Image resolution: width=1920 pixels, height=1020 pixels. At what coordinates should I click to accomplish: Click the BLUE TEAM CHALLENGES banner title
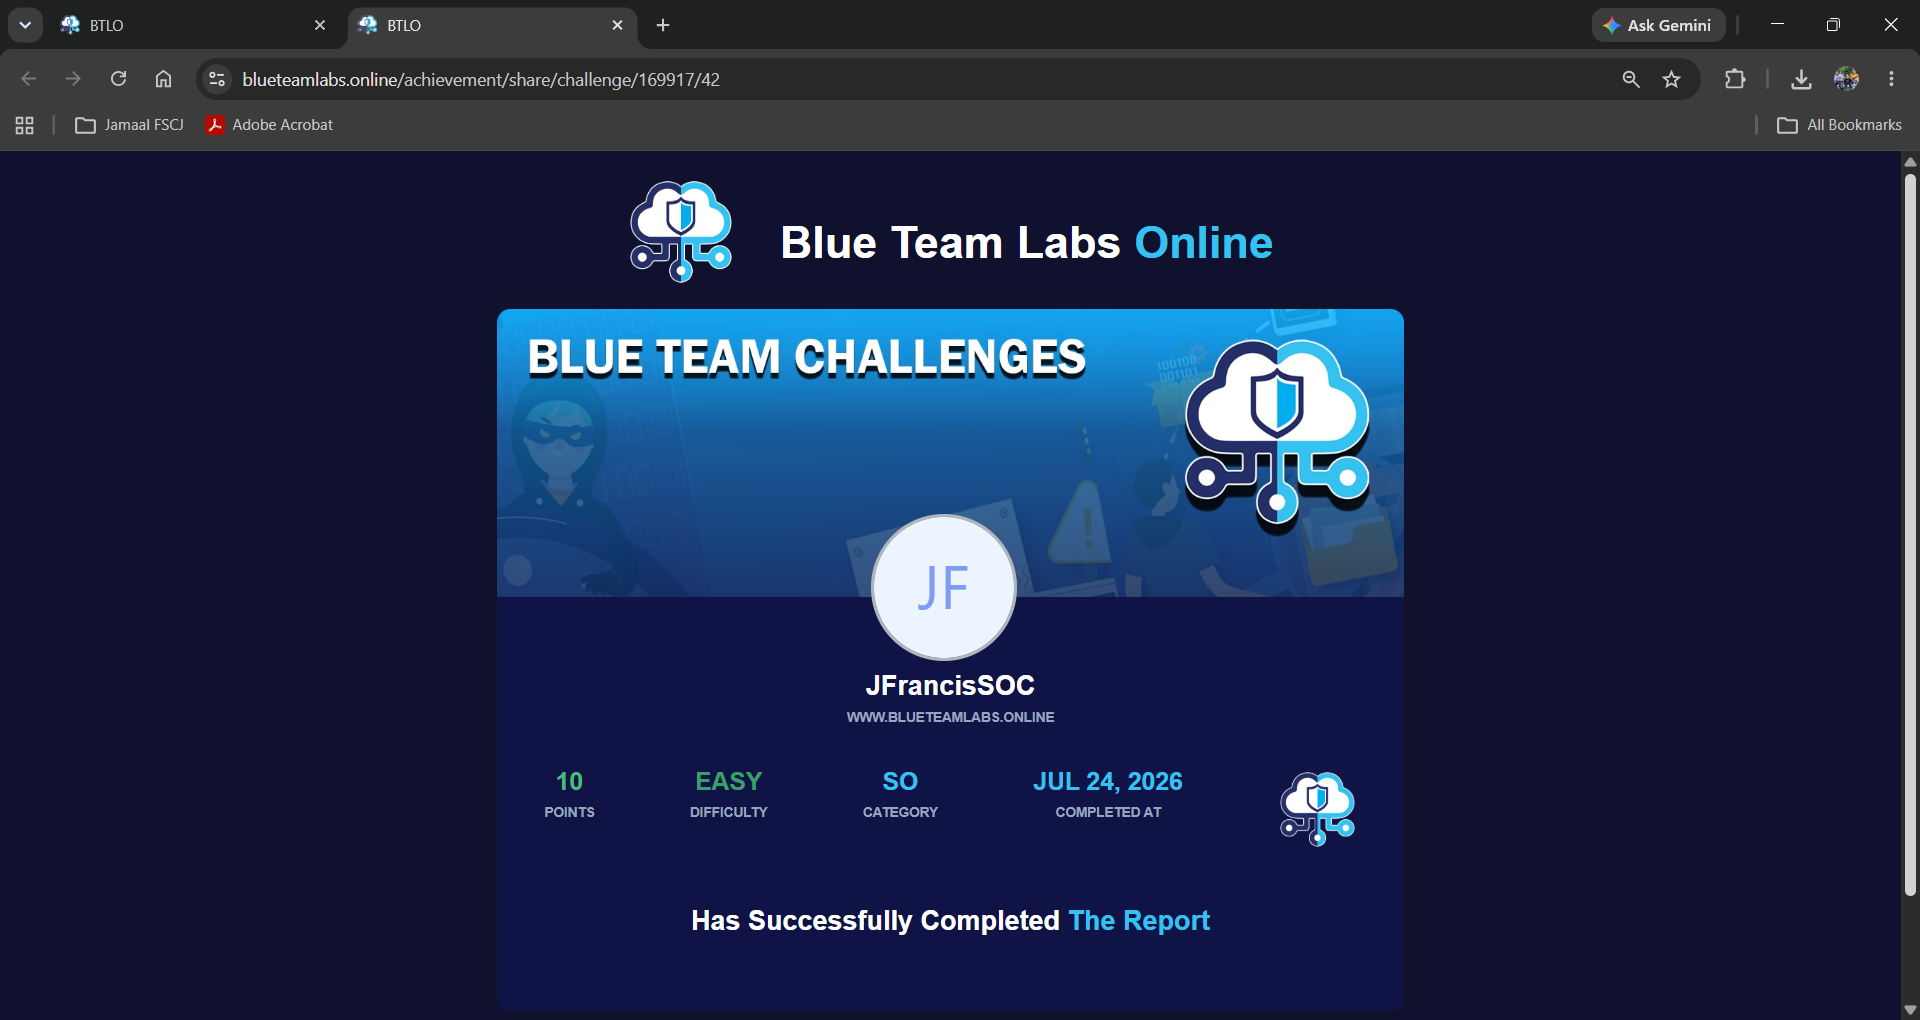pyautogui.click(x=807, y=357)
